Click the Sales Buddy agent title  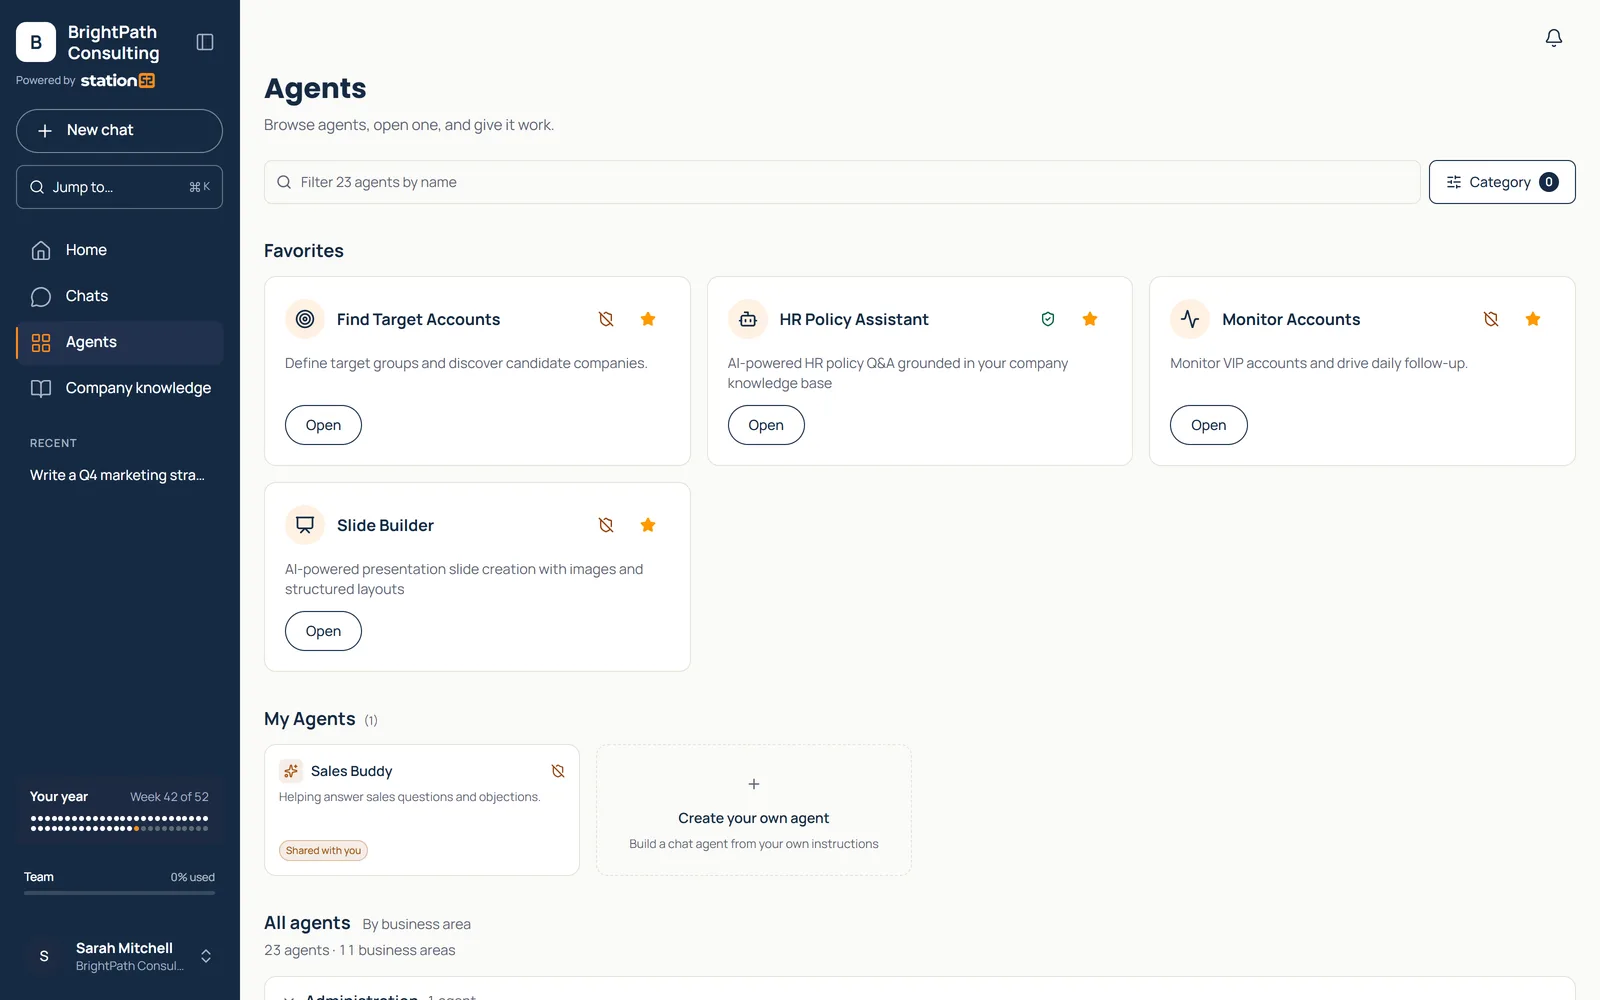click(x=351, y=771)
